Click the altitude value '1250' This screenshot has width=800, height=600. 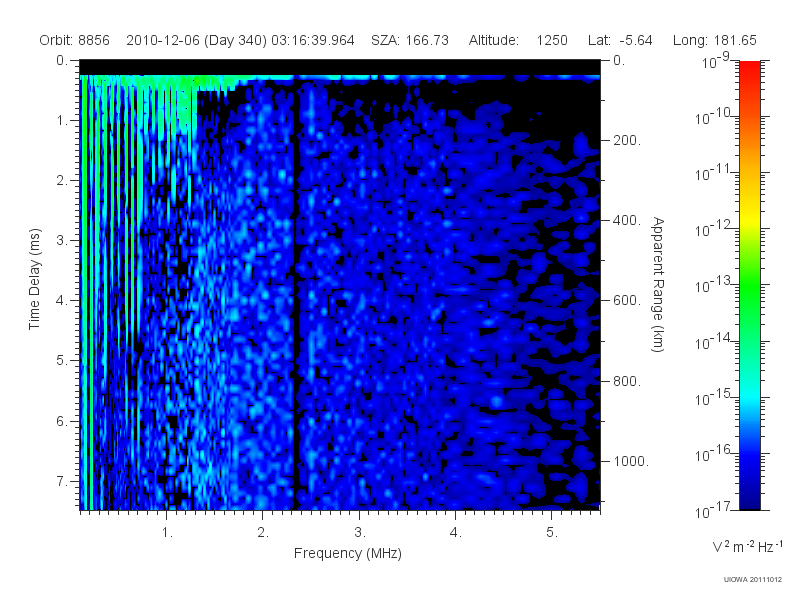pyautogui.click(x=552, y=40)
